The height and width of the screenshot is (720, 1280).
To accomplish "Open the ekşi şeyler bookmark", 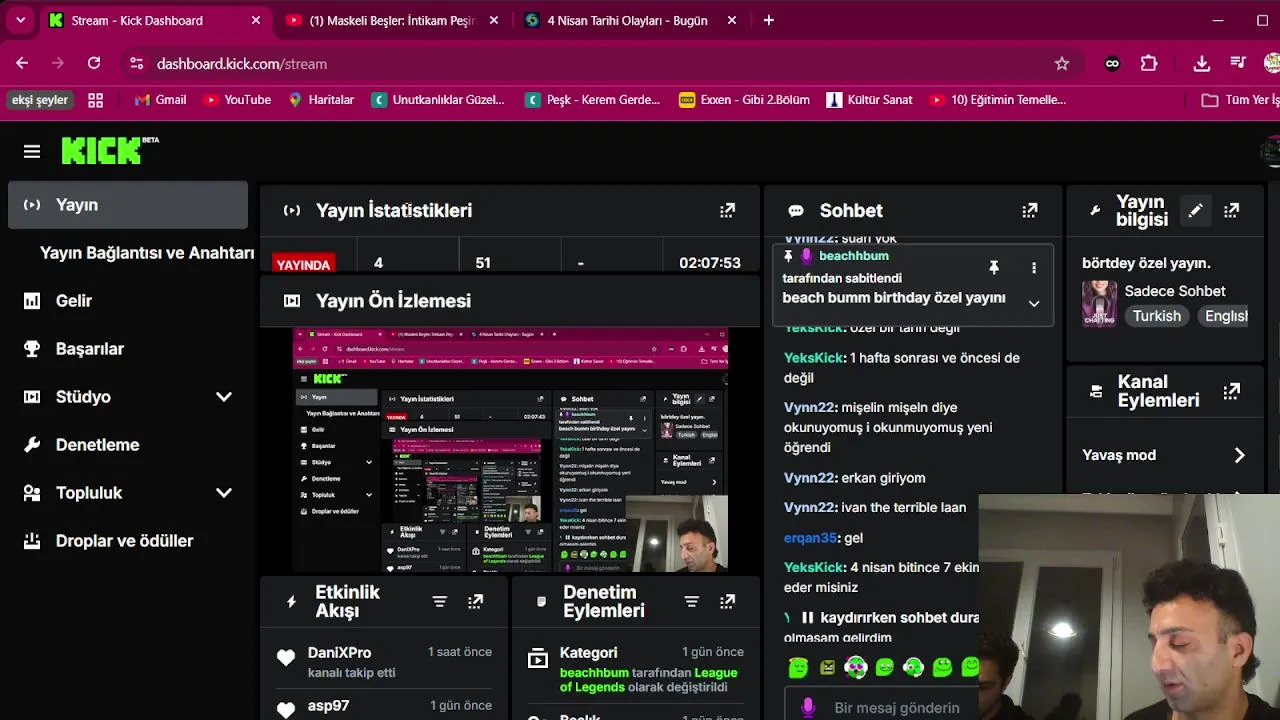I will 39,100.
